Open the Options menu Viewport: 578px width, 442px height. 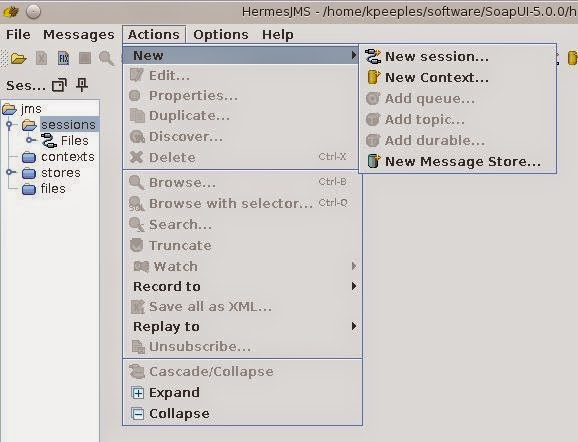point(220,35)
